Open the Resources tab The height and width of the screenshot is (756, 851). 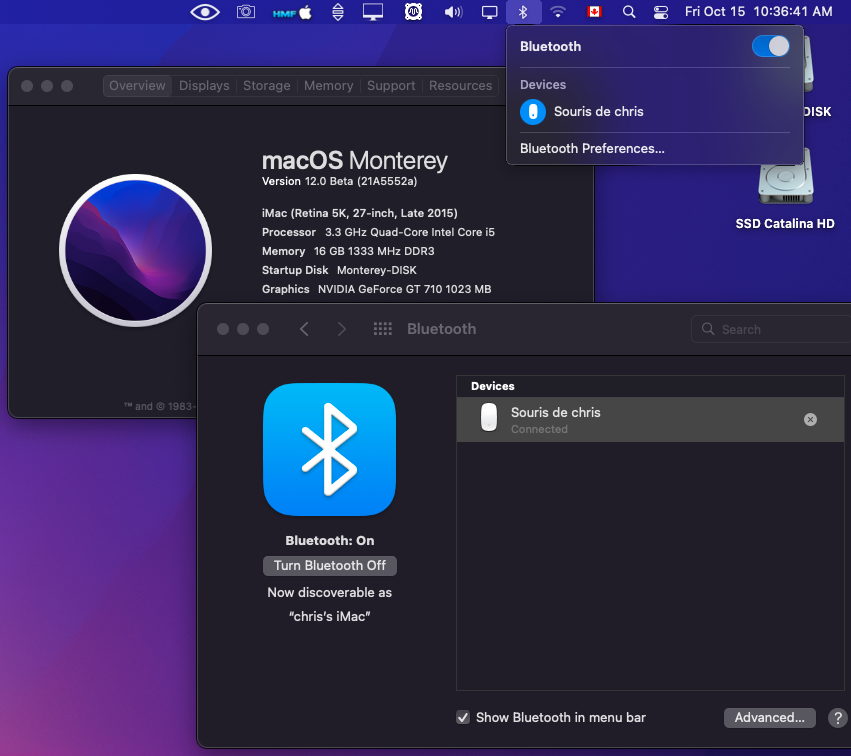[460, 86]
